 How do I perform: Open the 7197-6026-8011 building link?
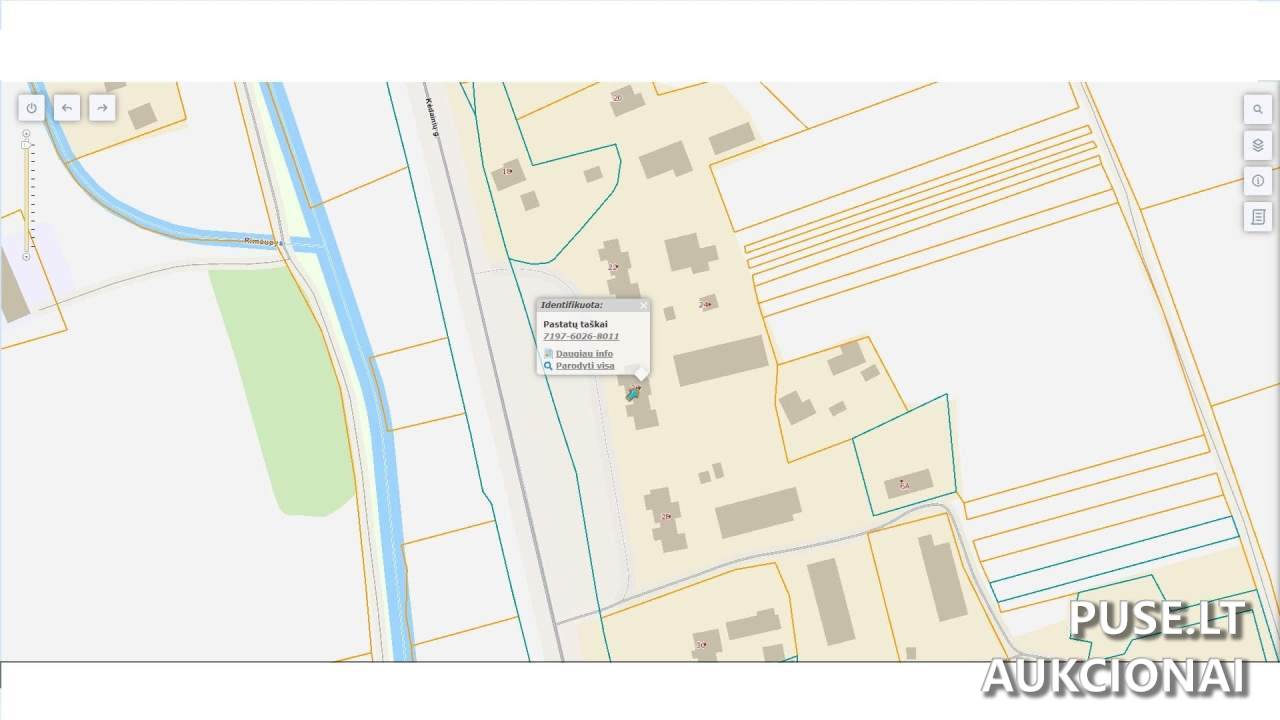coord(580,337)
